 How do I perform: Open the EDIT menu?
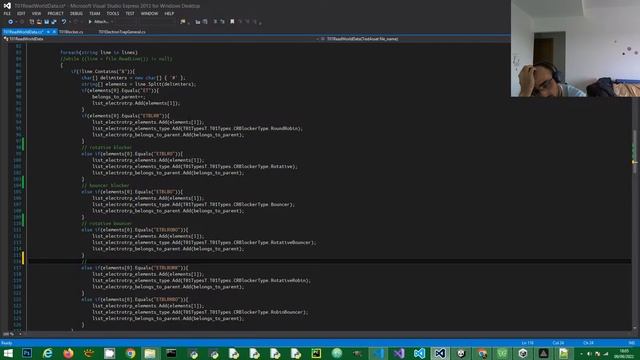[21, 13]
